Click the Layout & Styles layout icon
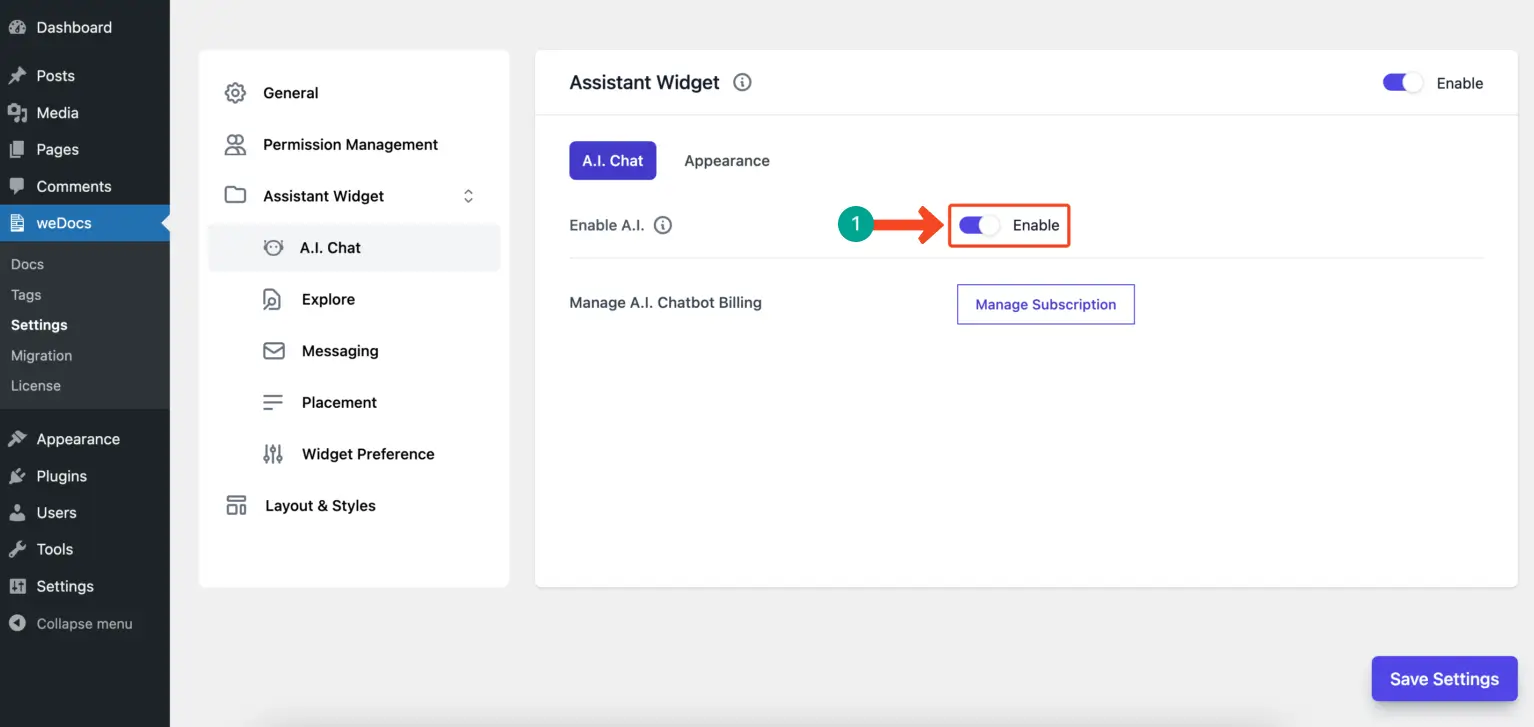This screenshot has width=1534, height=727. tap(236, 505)
